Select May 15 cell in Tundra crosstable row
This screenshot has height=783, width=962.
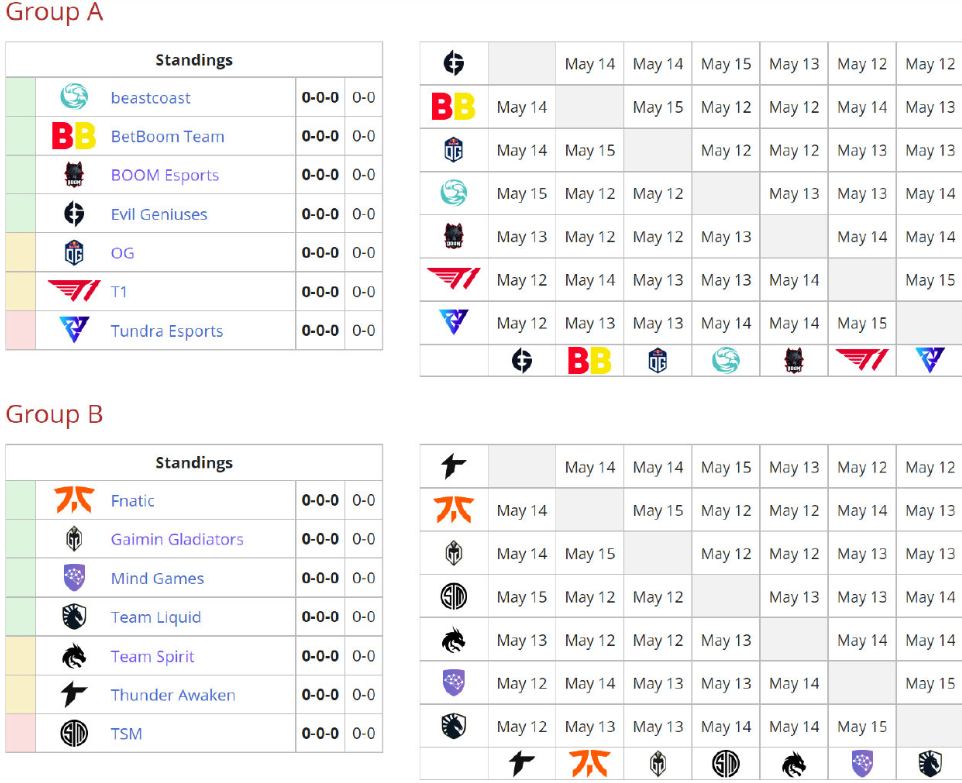pyautogui.click(x=862, y=323)
